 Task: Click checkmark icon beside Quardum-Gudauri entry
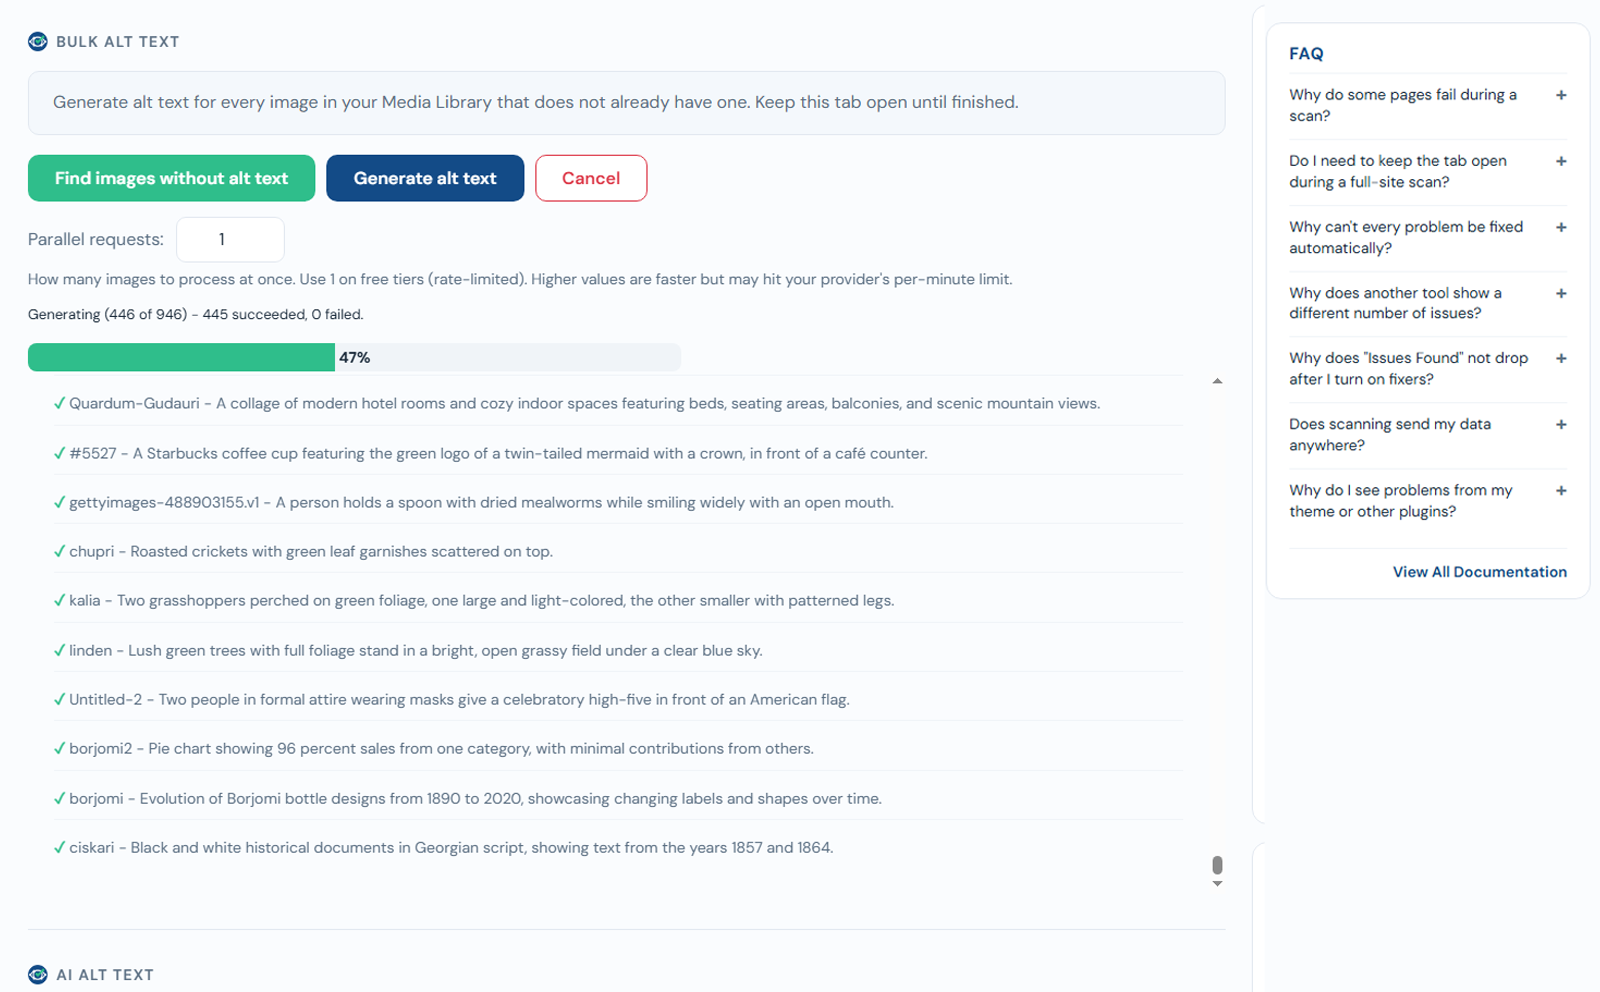pos(59,403)
